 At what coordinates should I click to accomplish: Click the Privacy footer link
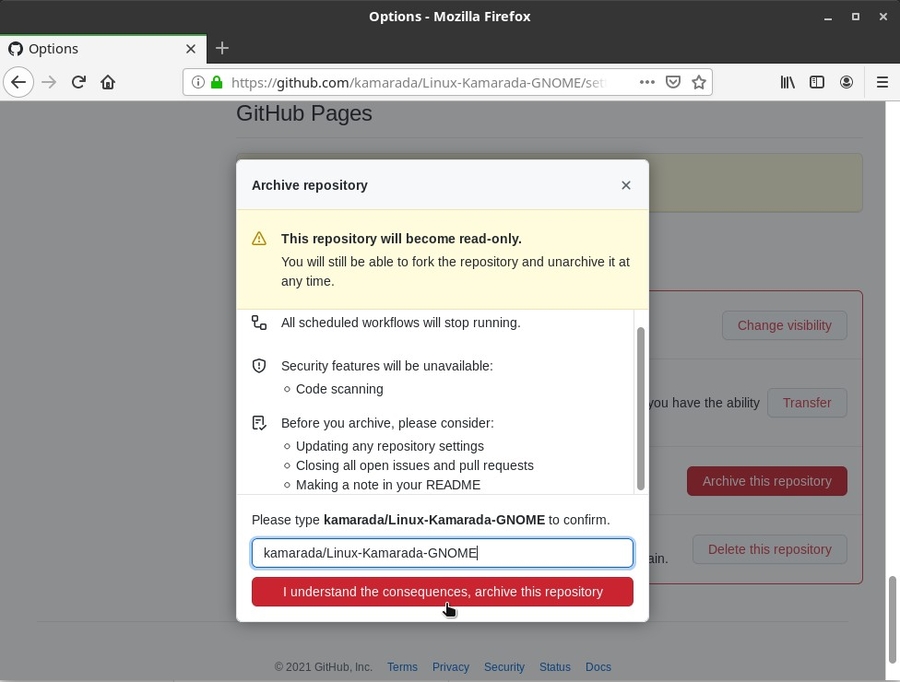(450, 667)
